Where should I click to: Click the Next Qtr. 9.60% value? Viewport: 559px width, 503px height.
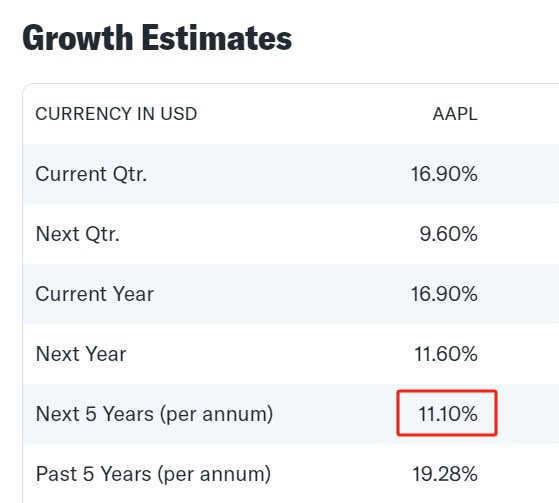pos(448,234)
